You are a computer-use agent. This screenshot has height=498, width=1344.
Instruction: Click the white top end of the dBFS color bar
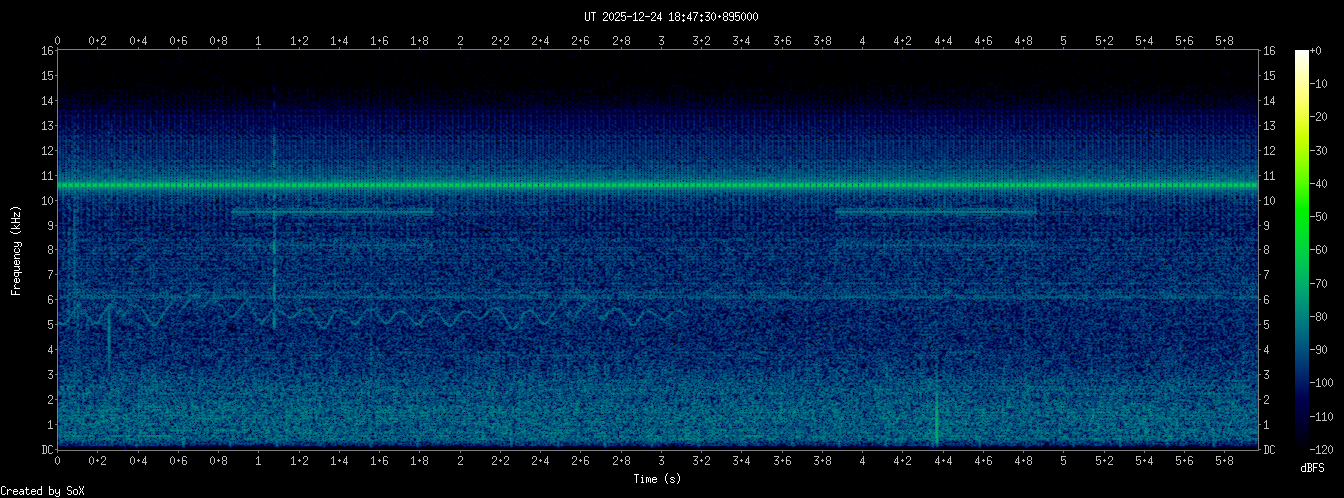click(x=1301, y=54)
